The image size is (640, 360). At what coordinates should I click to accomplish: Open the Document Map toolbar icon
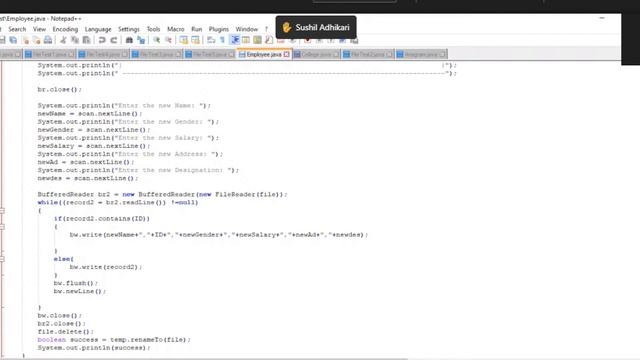click(x=257, y=40)
